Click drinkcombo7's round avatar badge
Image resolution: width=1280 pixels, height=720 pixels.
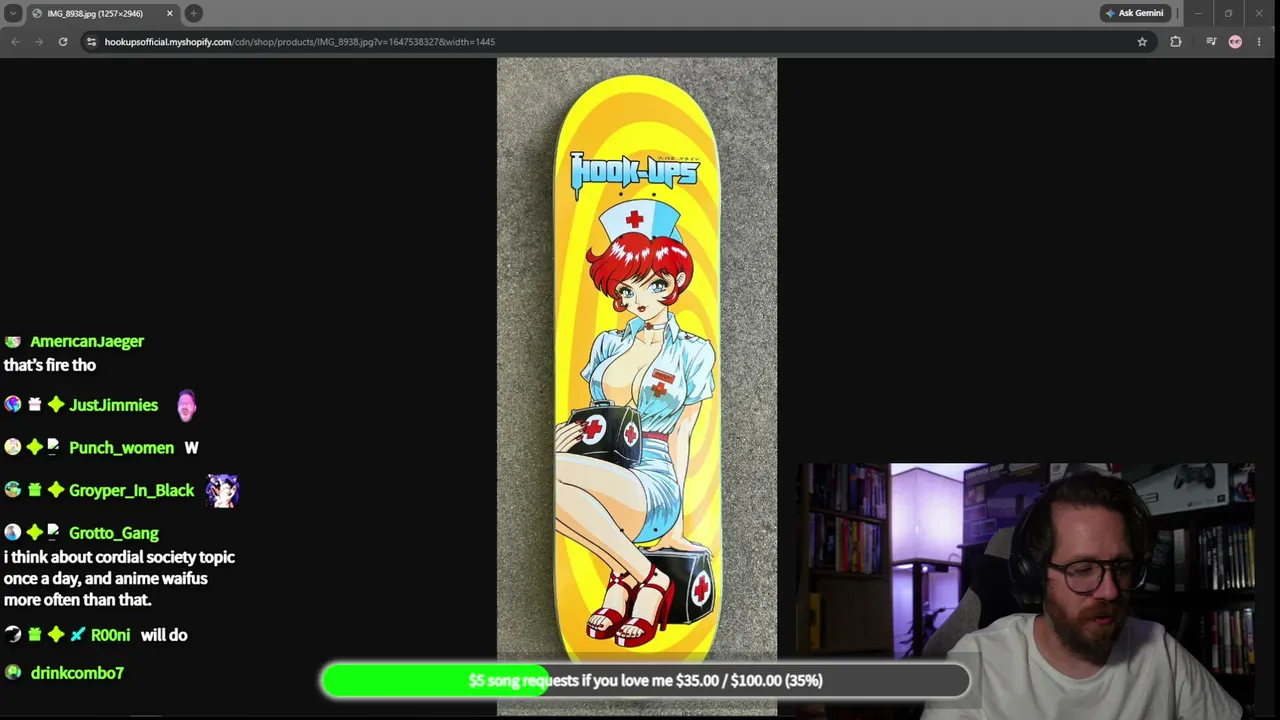point(13,673)
